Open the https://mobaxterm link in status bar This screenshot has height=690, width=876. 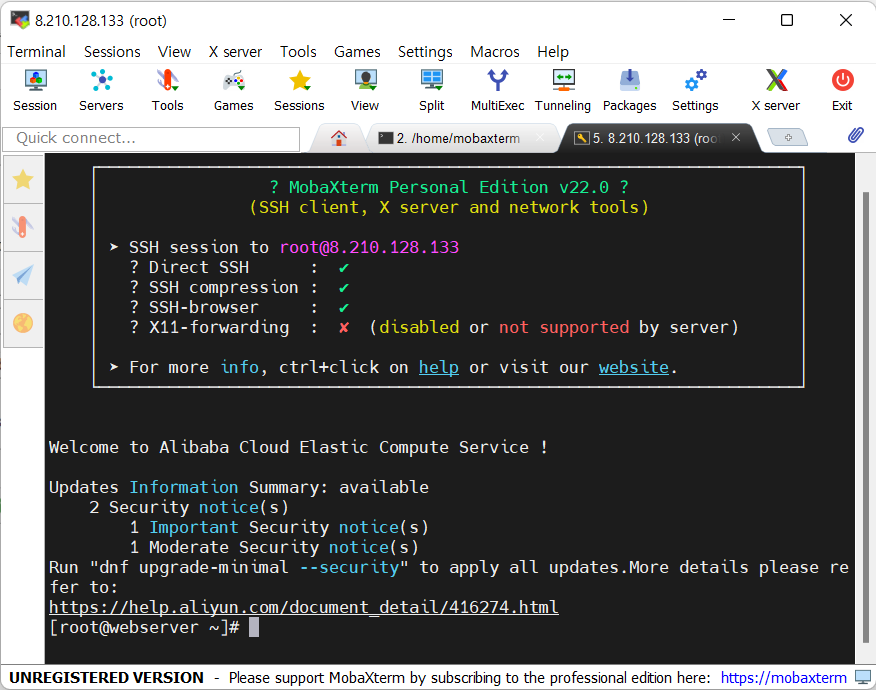tap(783, 678)
